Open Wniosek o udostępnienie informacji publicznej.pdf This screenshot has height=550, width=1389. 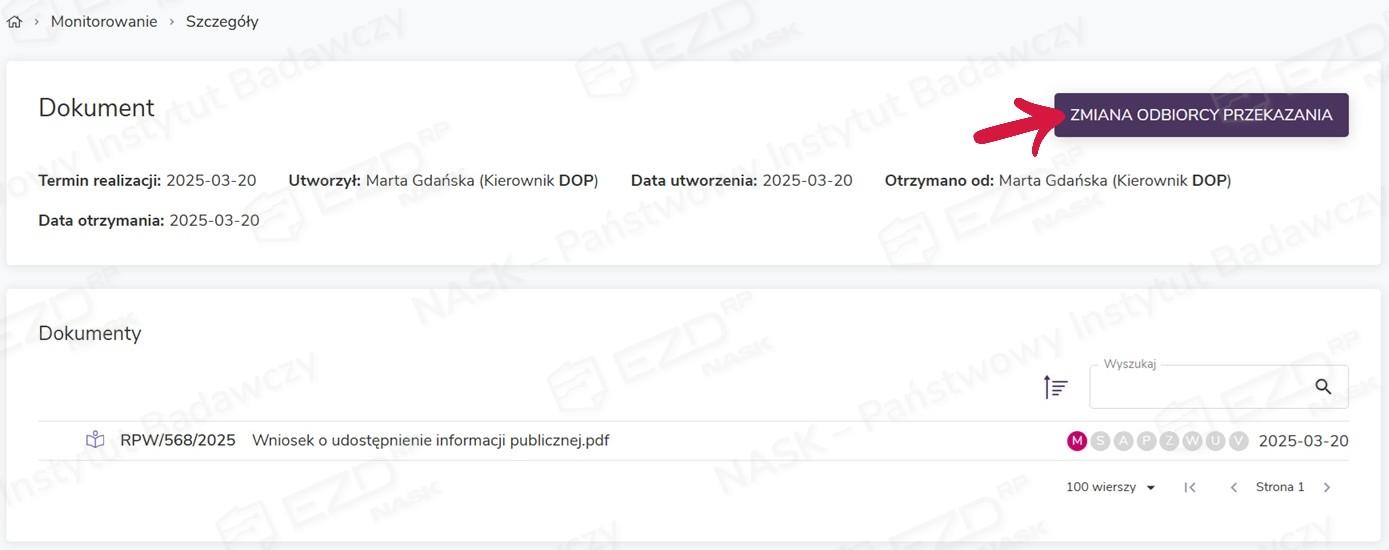[x=430, y=440]
